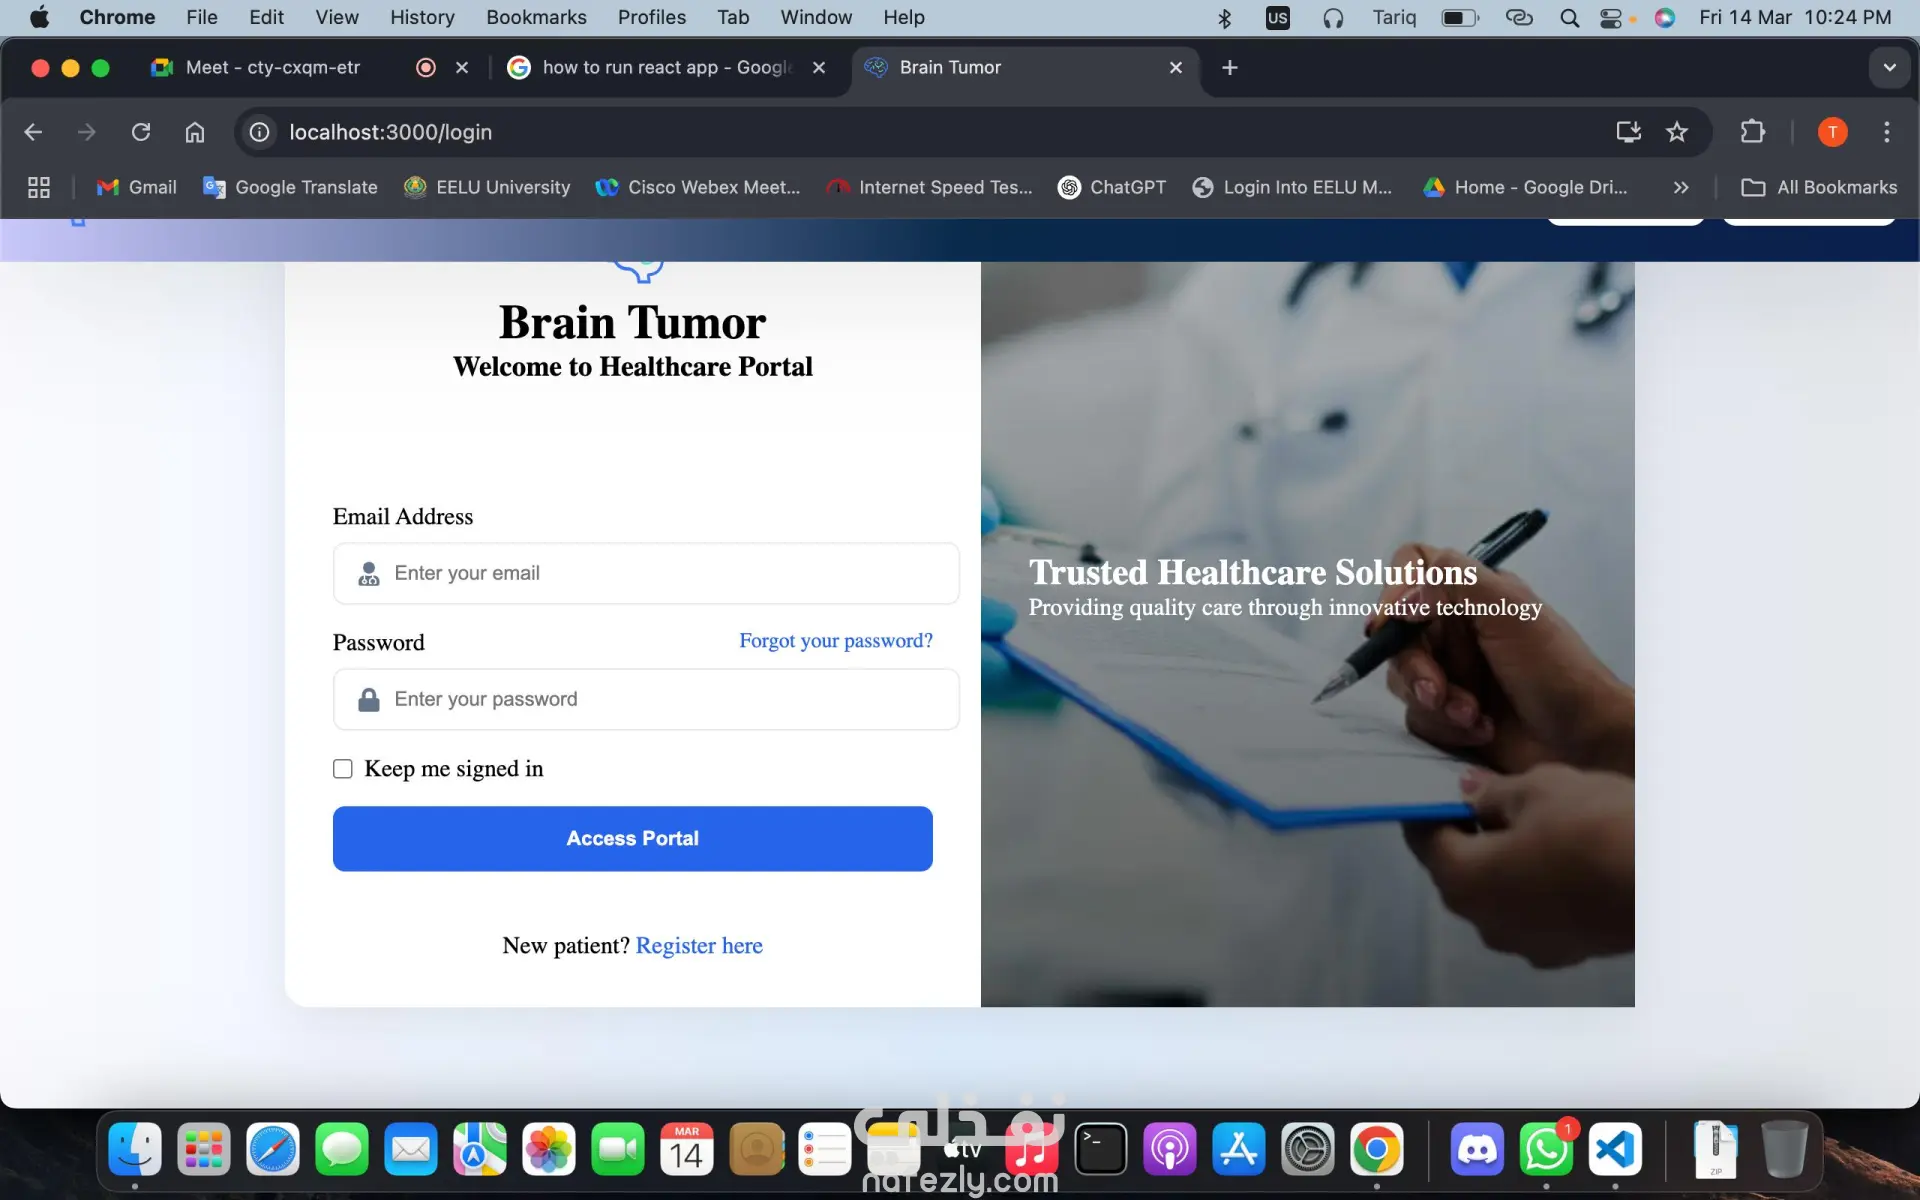The width and height of the screenshot is (1920, 1200).
Task: Click the browser extensions puzzle icon
Action: coord(1753,131)
